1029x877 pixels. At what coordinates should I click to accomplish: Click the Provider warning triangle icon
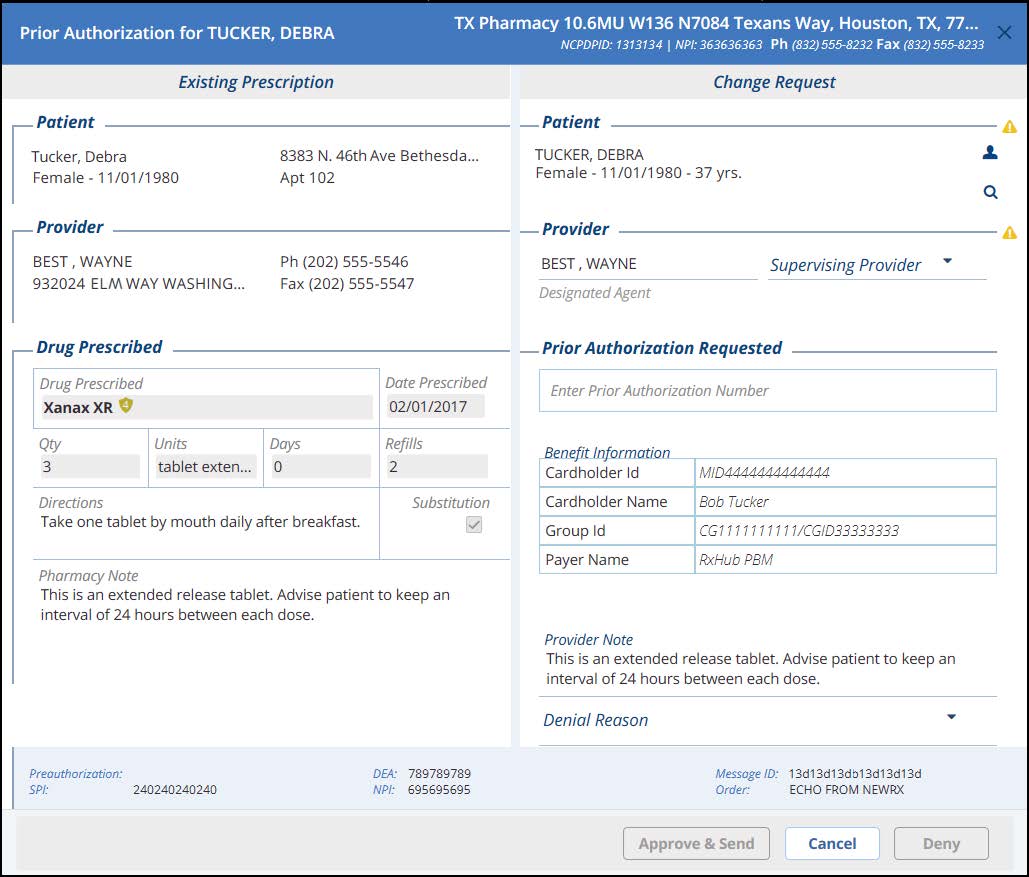[x=1009, y=233]
